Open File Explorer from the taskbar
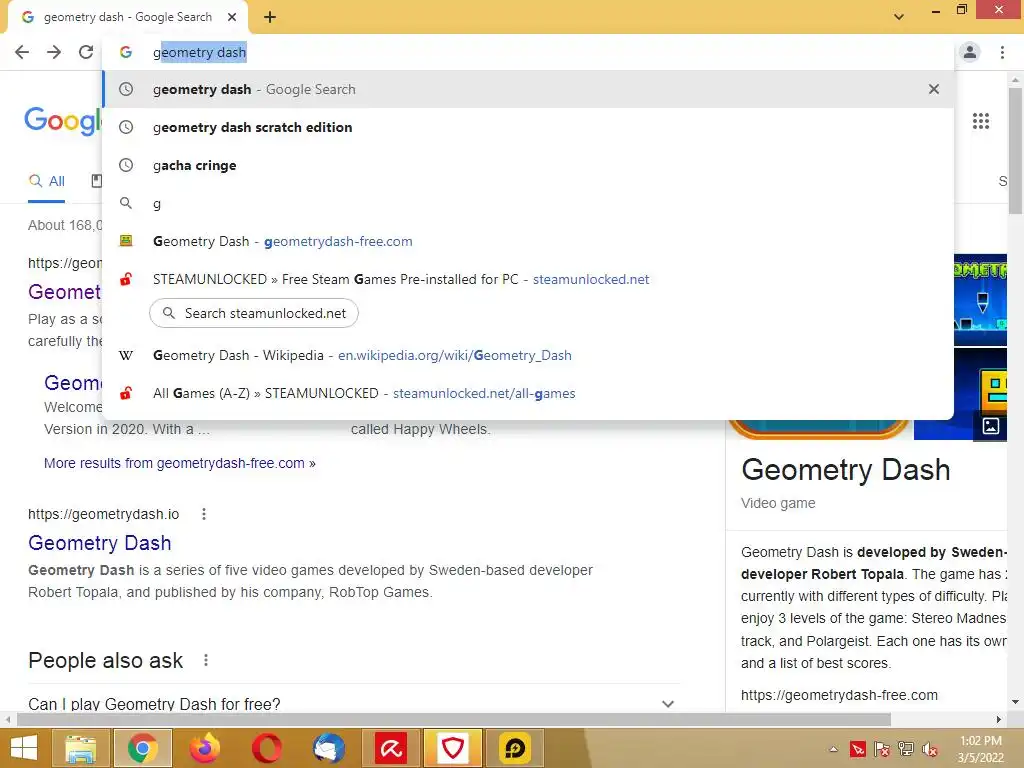1024x768 pixels. pos(81,748)
